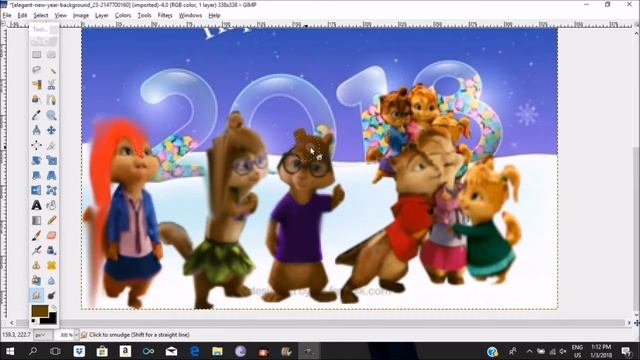Pick the Fuzzy Select wand tool
640x360 pixels.
click(51, 70)
